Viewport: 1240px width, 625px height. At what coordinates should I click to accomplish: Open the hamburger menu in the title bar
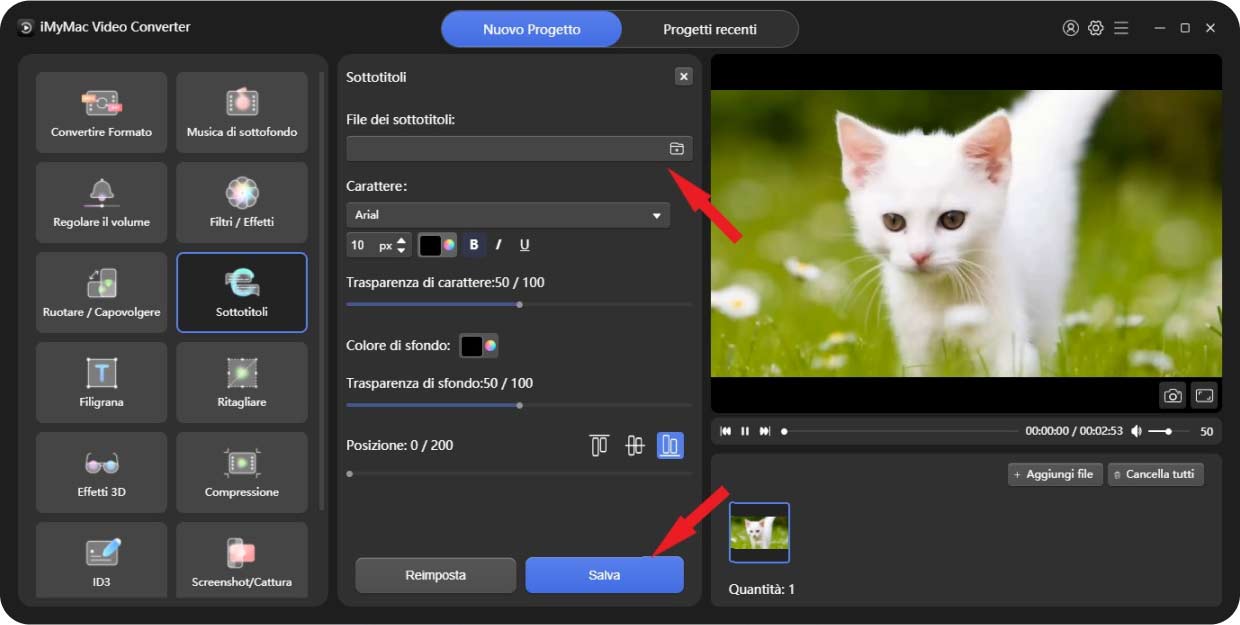[x=1121, y=28]
